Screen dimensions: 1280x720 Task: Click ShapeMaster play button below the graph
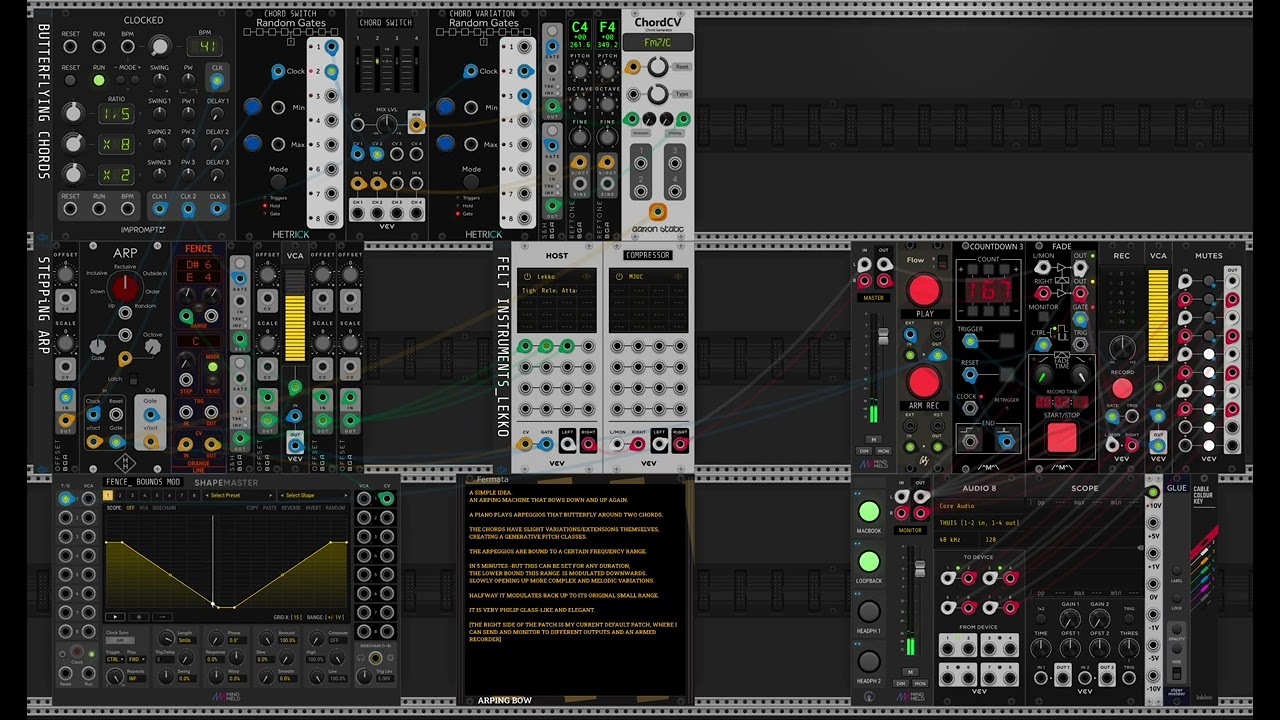114,617
